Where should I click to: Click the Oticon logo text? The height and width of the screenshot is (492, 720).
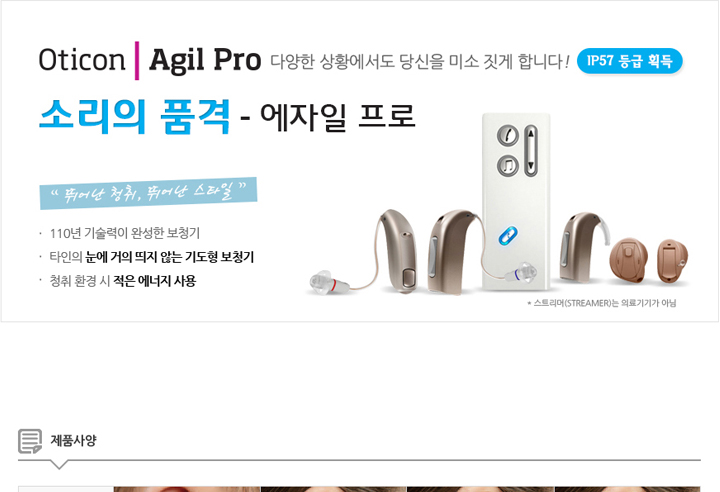tap(82, 60)
